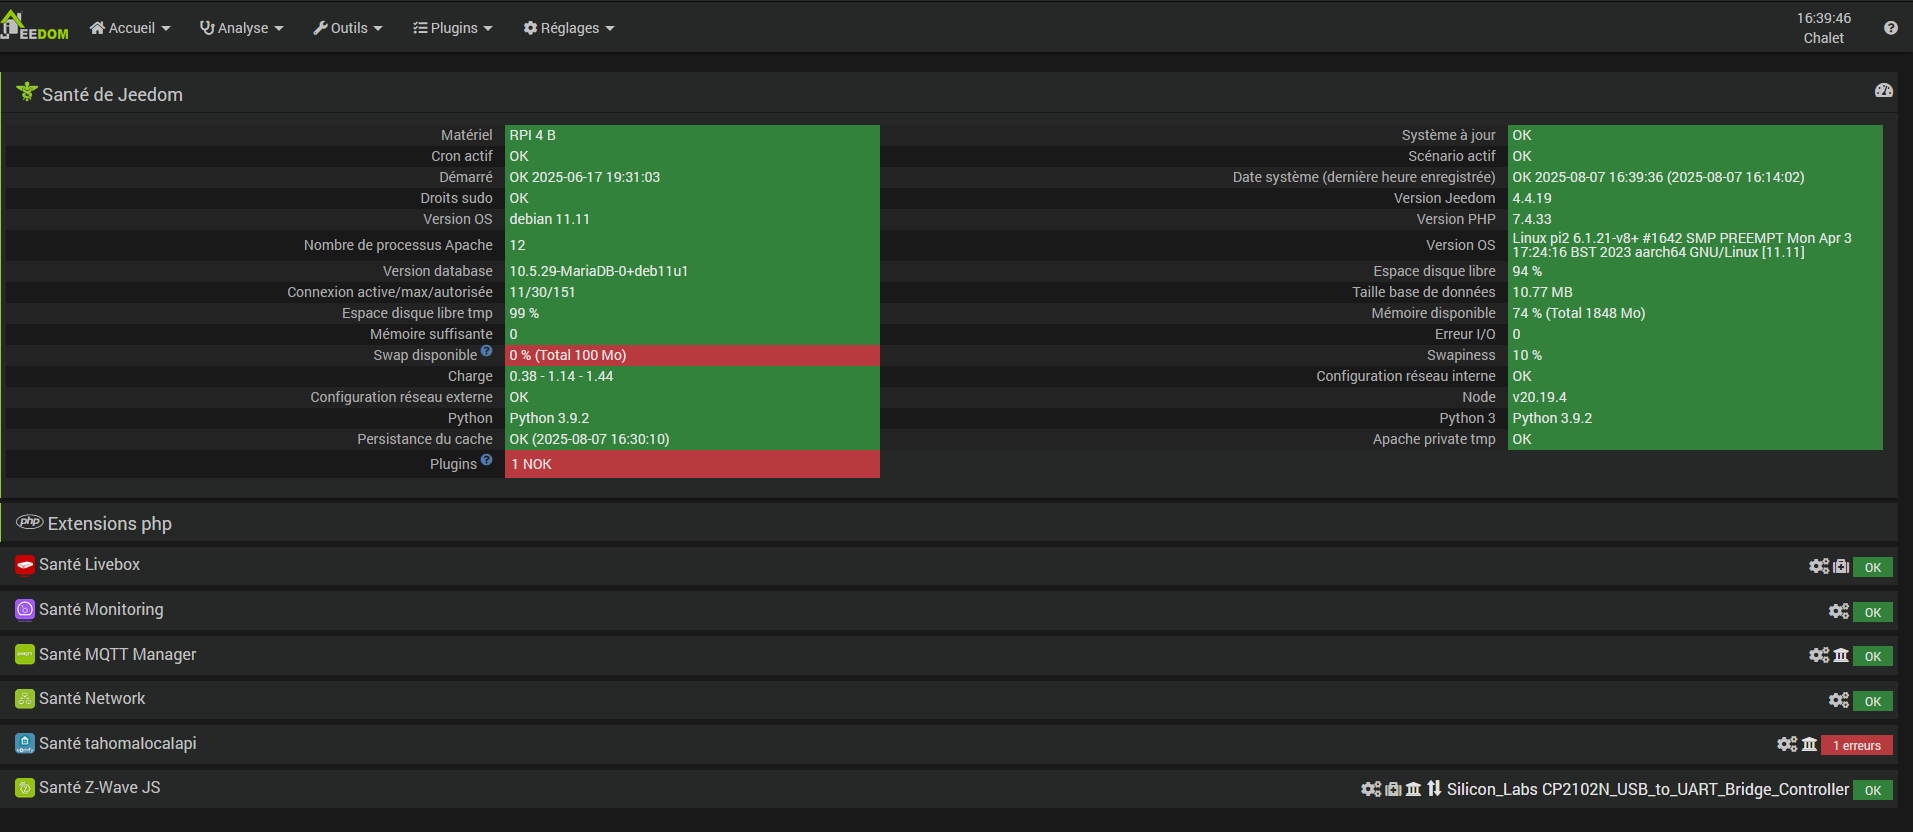Open the Réglages menu
The image size is (1913, 832).
coord(569,28)
